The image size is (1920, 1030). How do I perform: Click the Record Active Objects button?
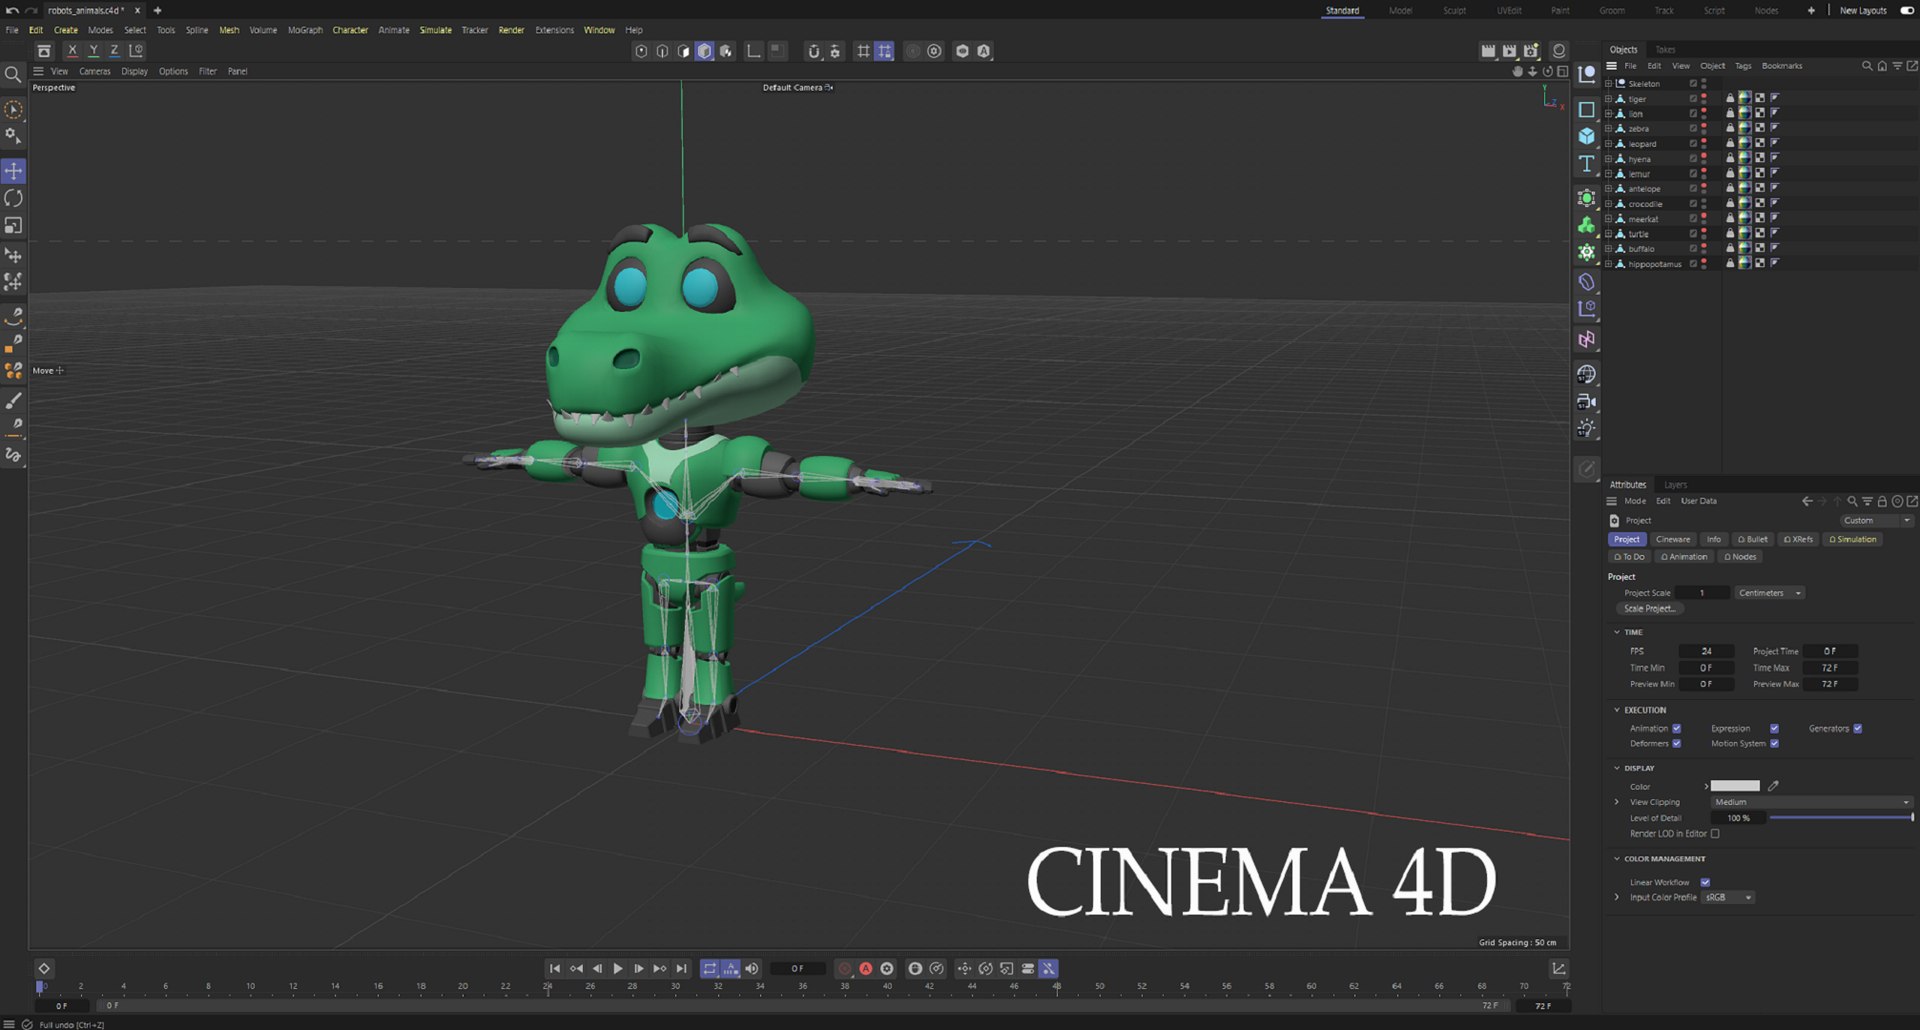(x=845, y=968)
